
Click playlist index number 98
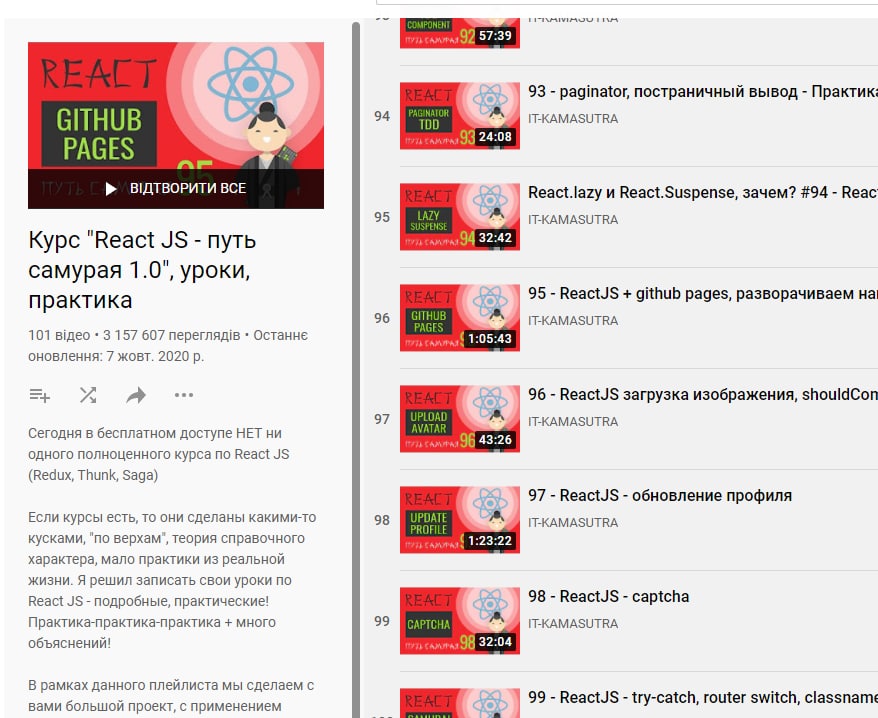tap(382, 520)
